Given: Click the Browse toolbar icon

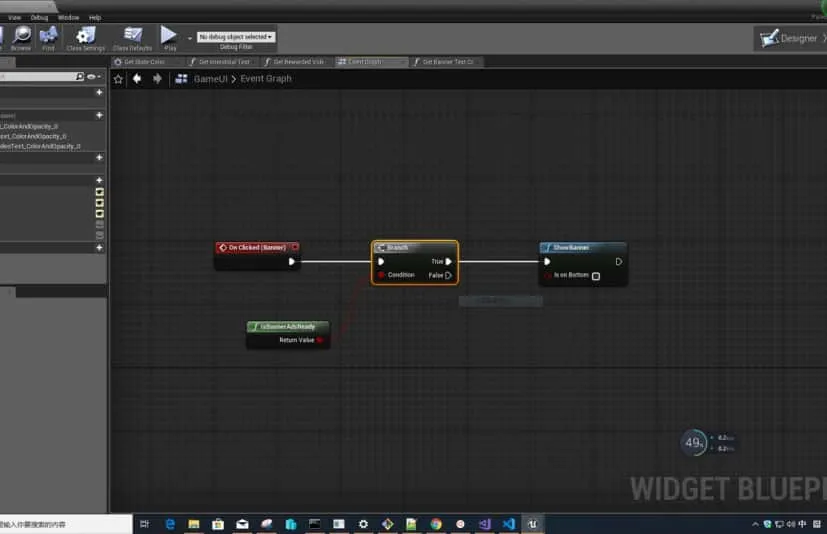Looking at the screenshot, I should pyautogui.click(x=20, y=37).
